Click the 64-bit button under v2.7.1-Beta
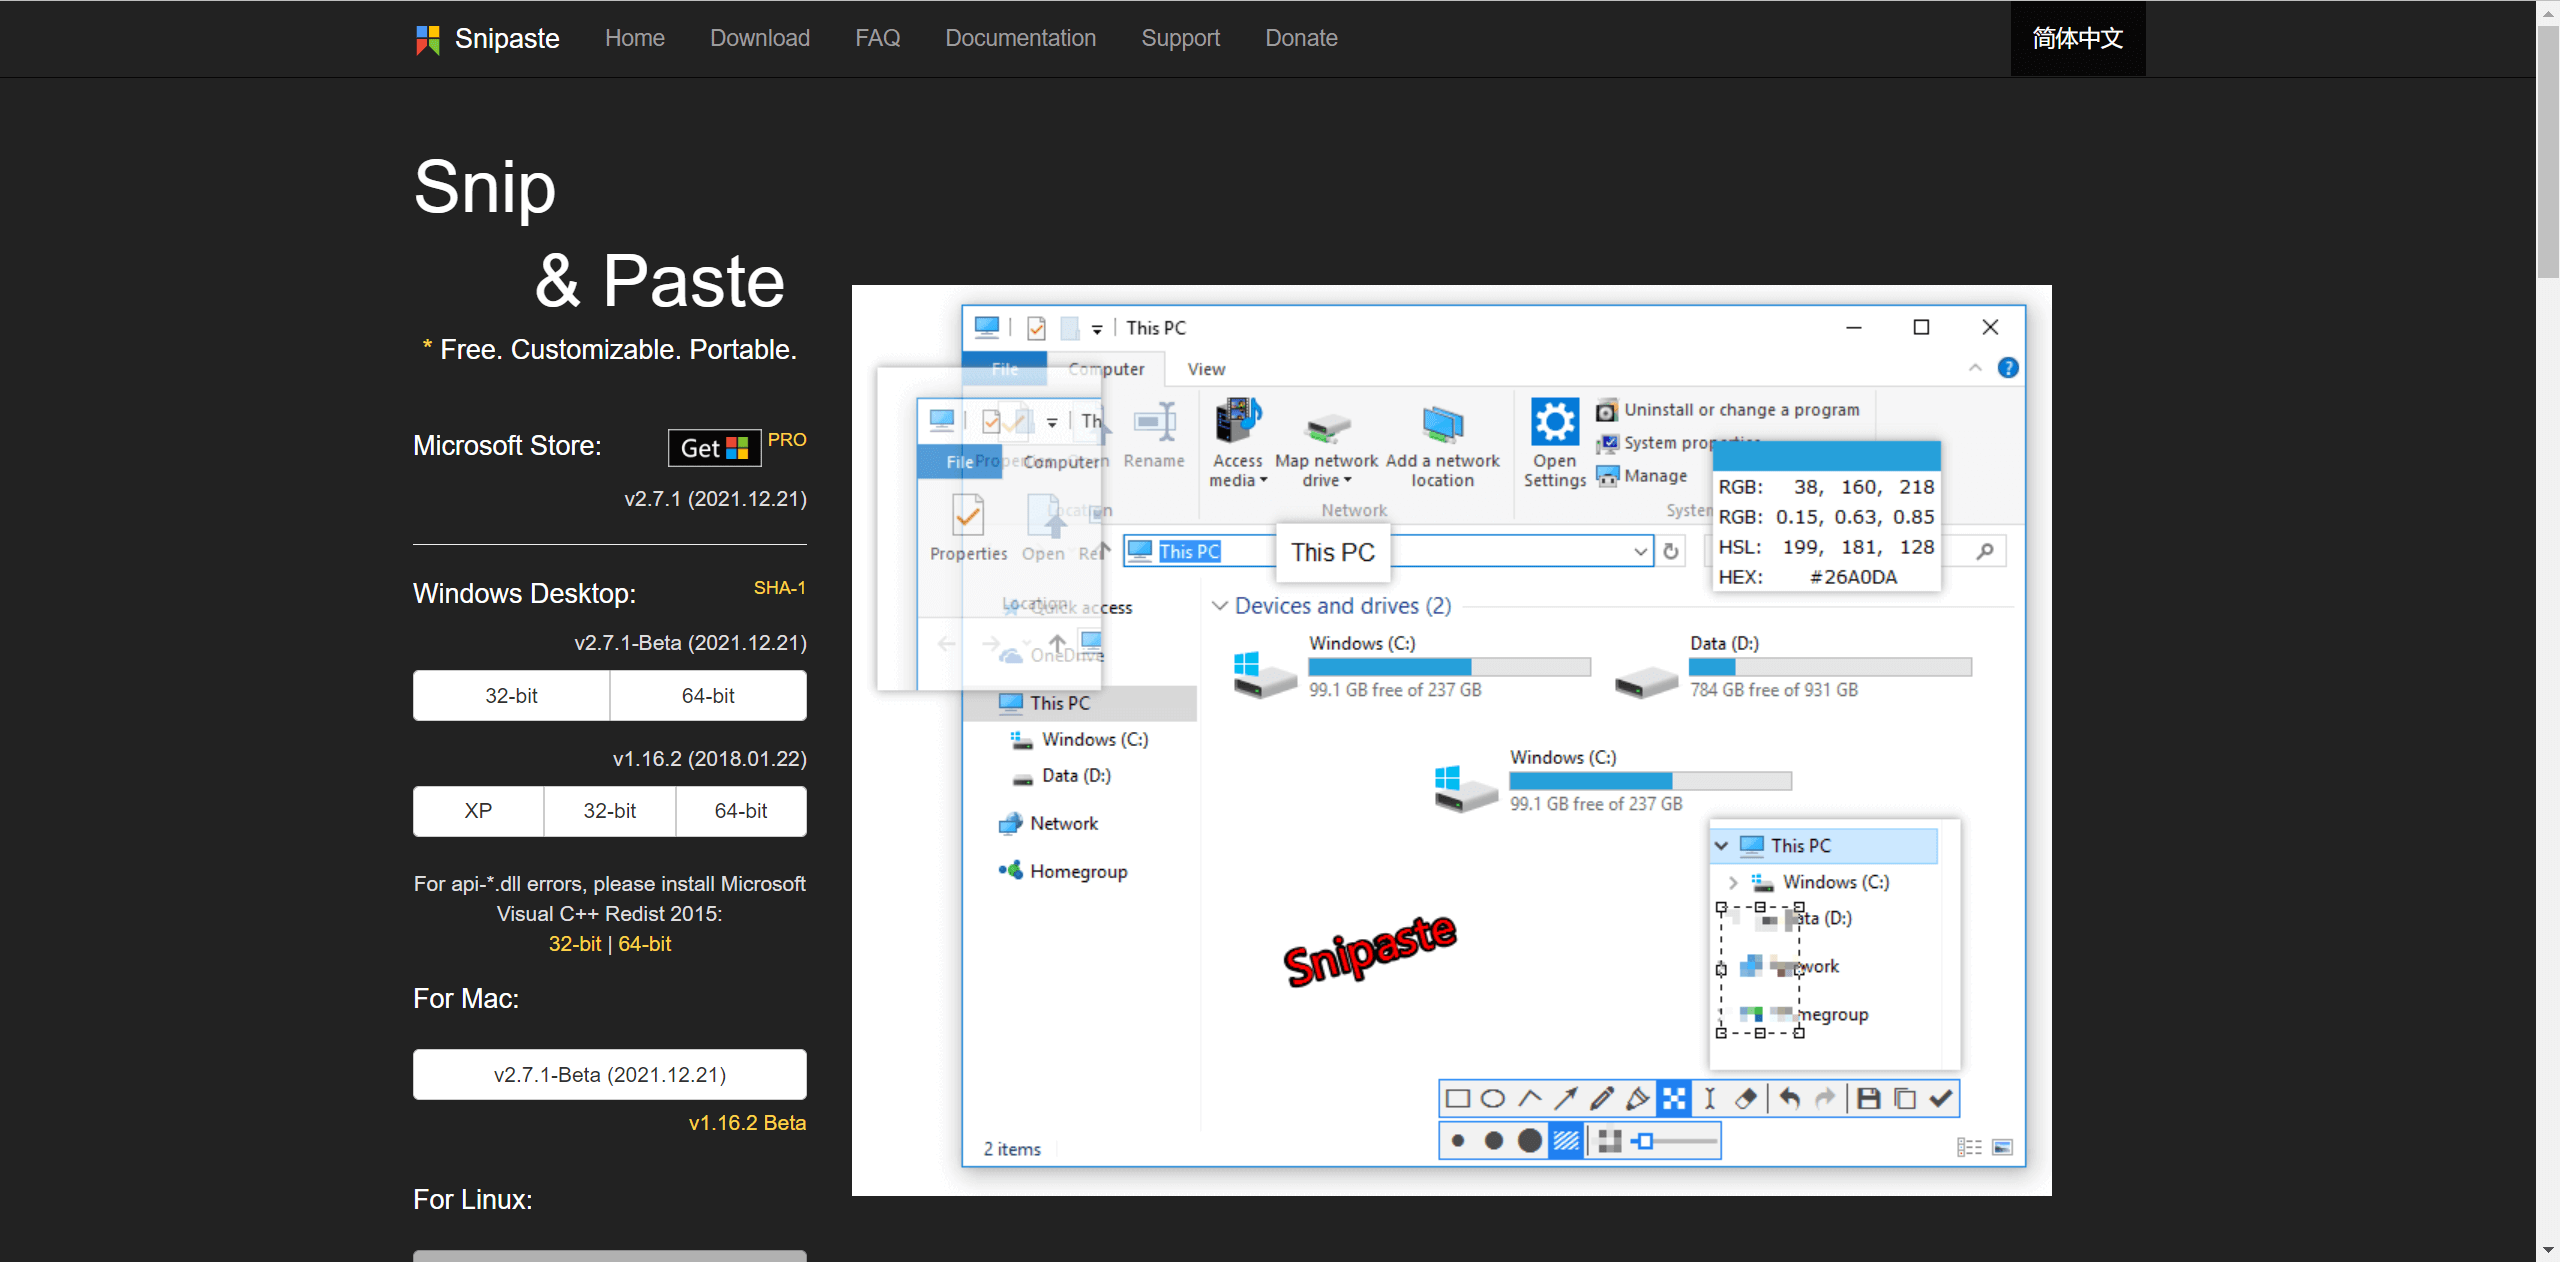2560x1262 pixels. (x=708, y=695)
